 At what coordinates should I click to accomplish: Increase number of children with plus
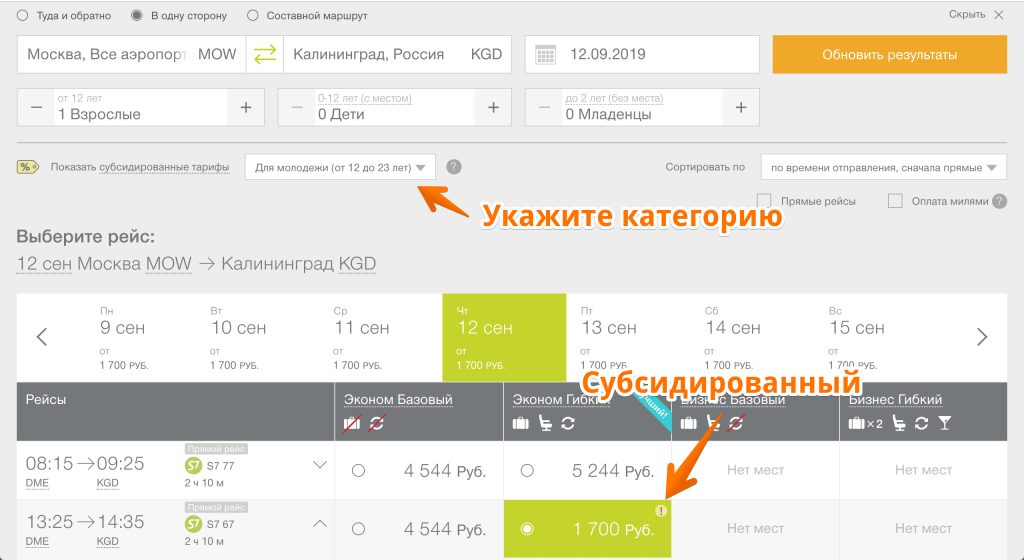pyautogui.click(x=493, y=107)
